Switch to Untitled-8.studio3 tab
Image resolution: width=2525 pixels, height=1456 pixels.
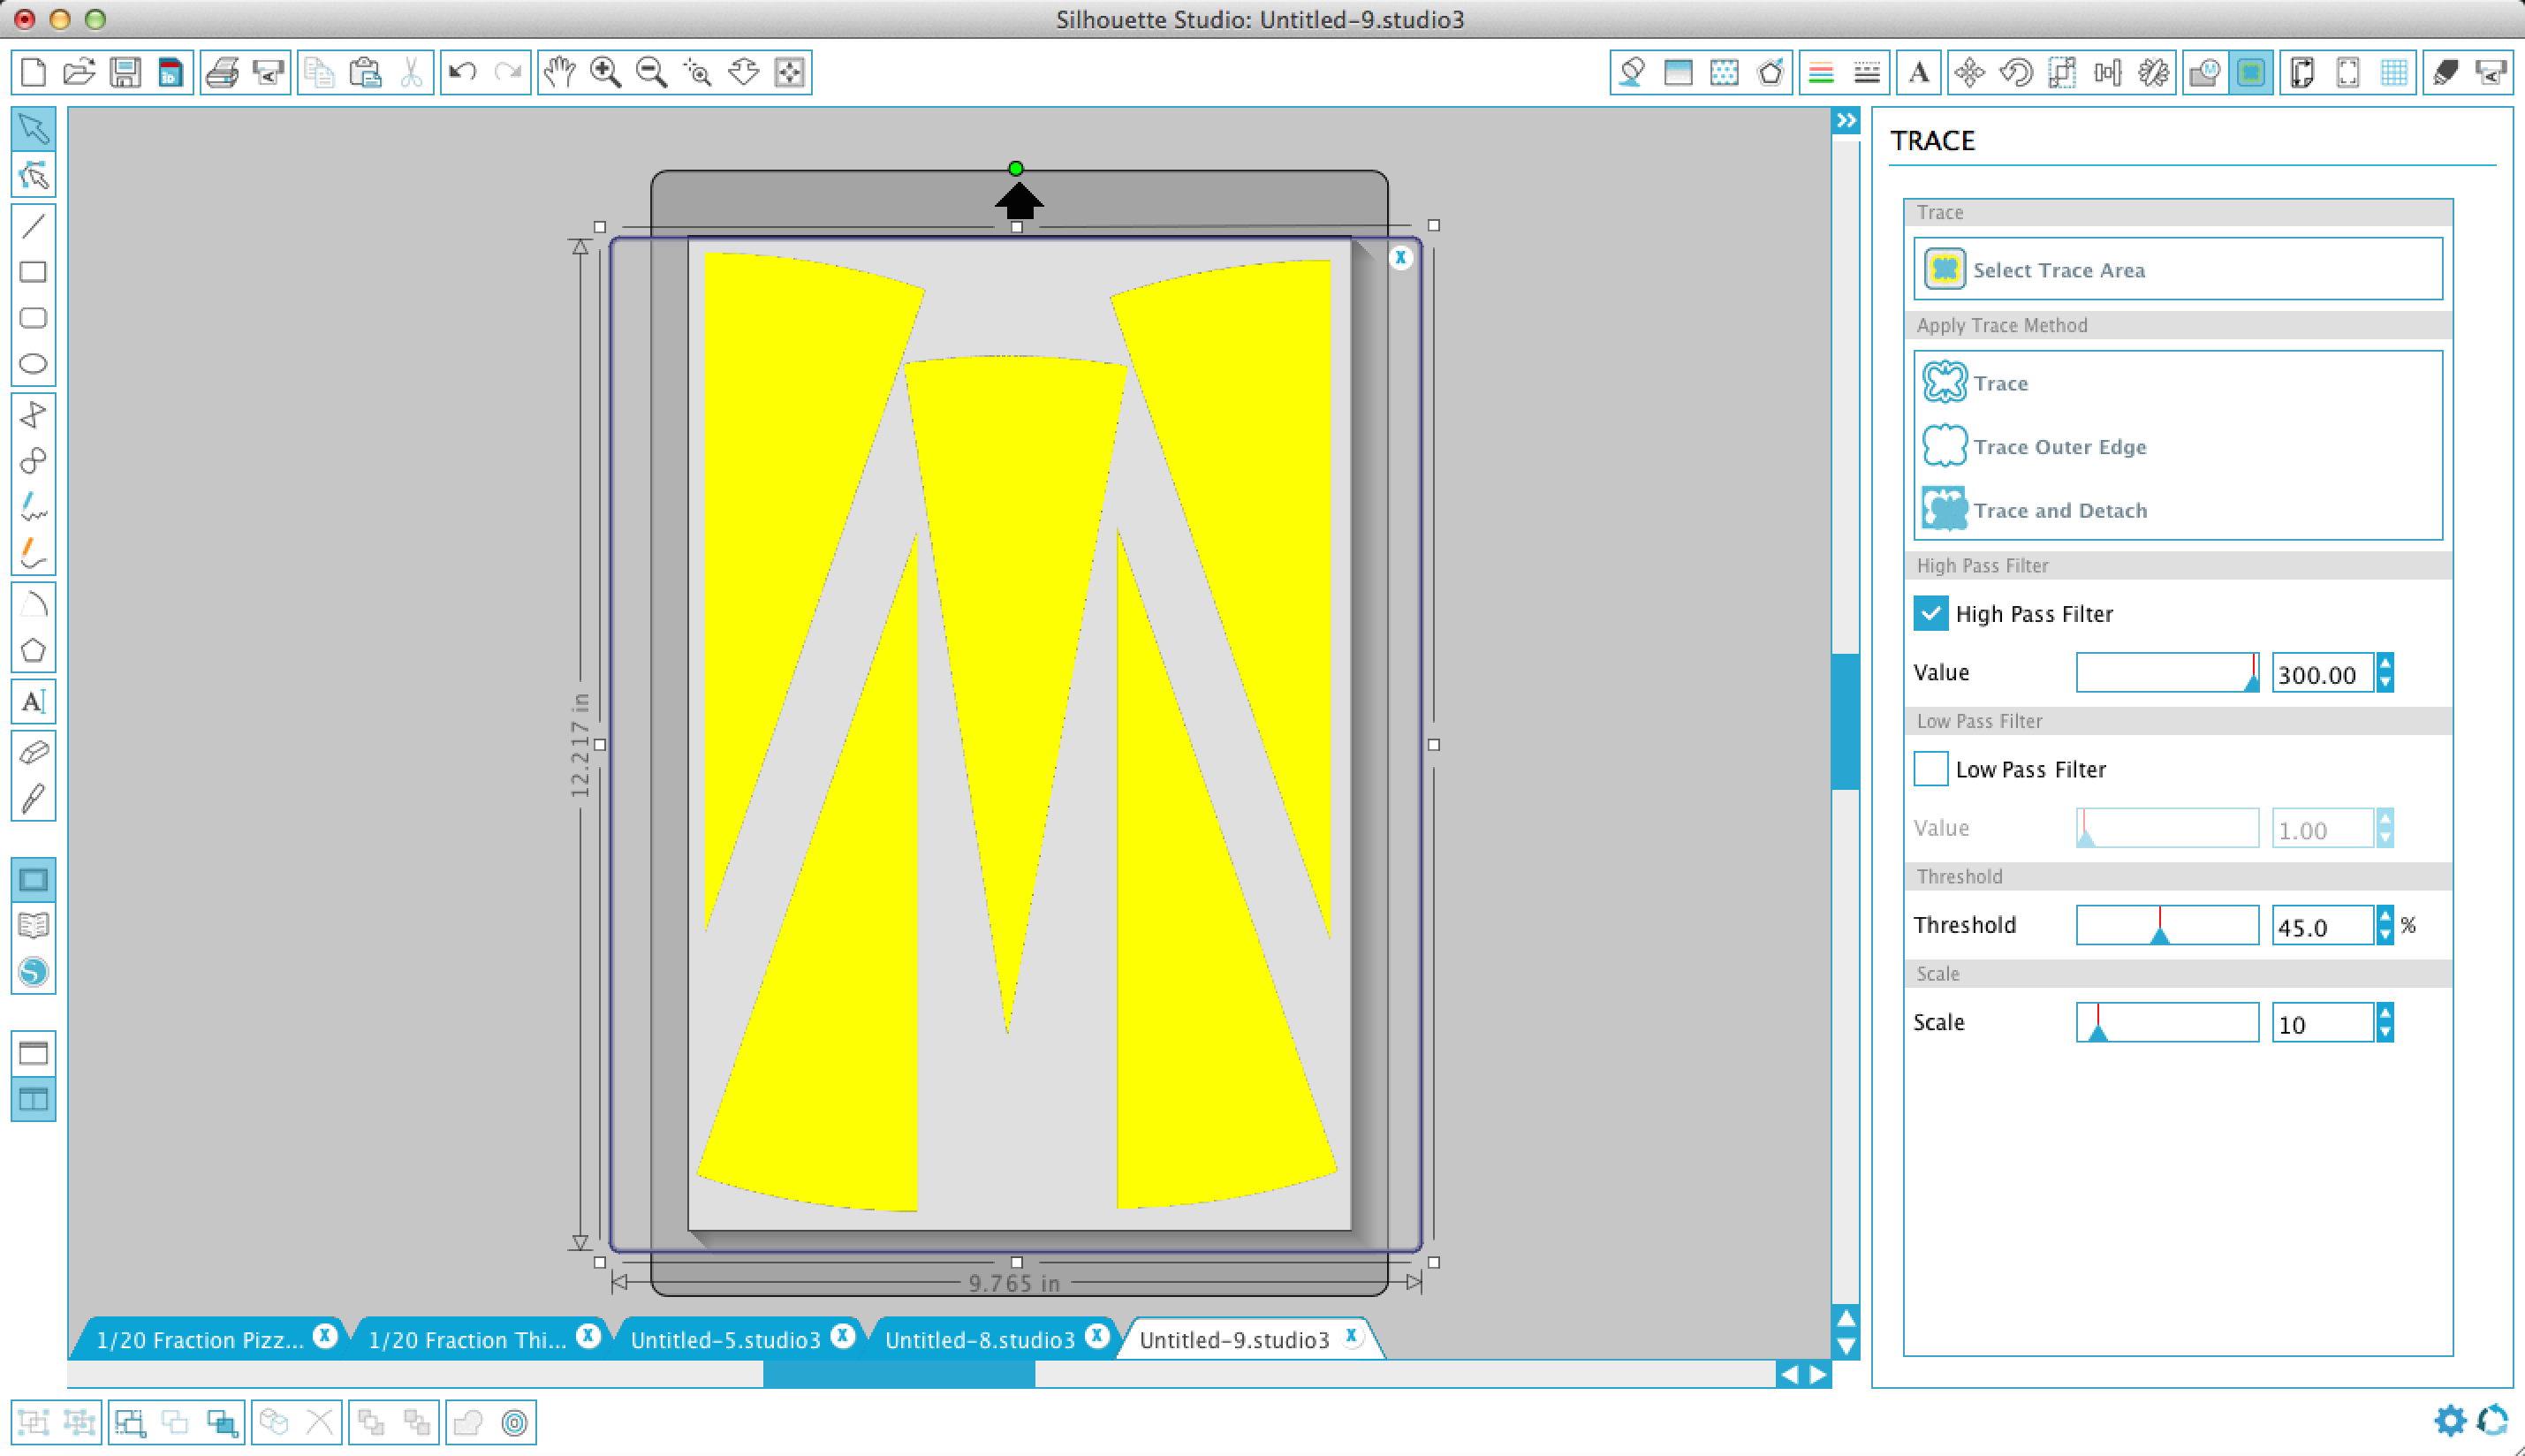pyautogui.click(x=980, y=1339)
